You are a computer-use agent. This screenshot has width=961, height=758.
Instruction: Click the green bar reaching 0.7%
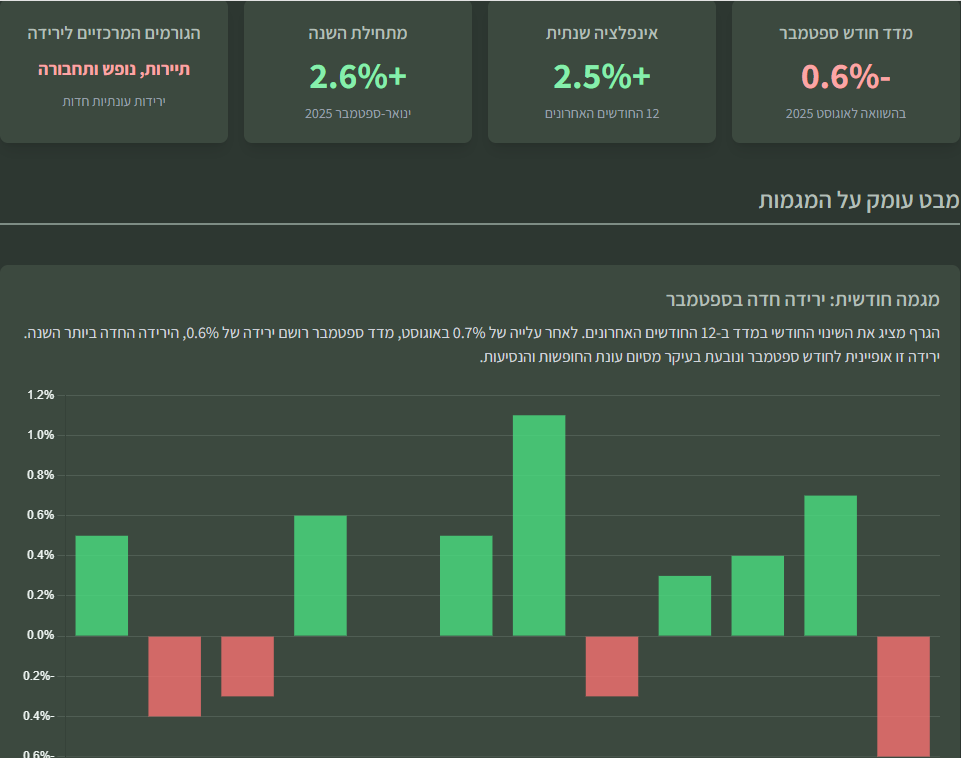coord(830,565)
